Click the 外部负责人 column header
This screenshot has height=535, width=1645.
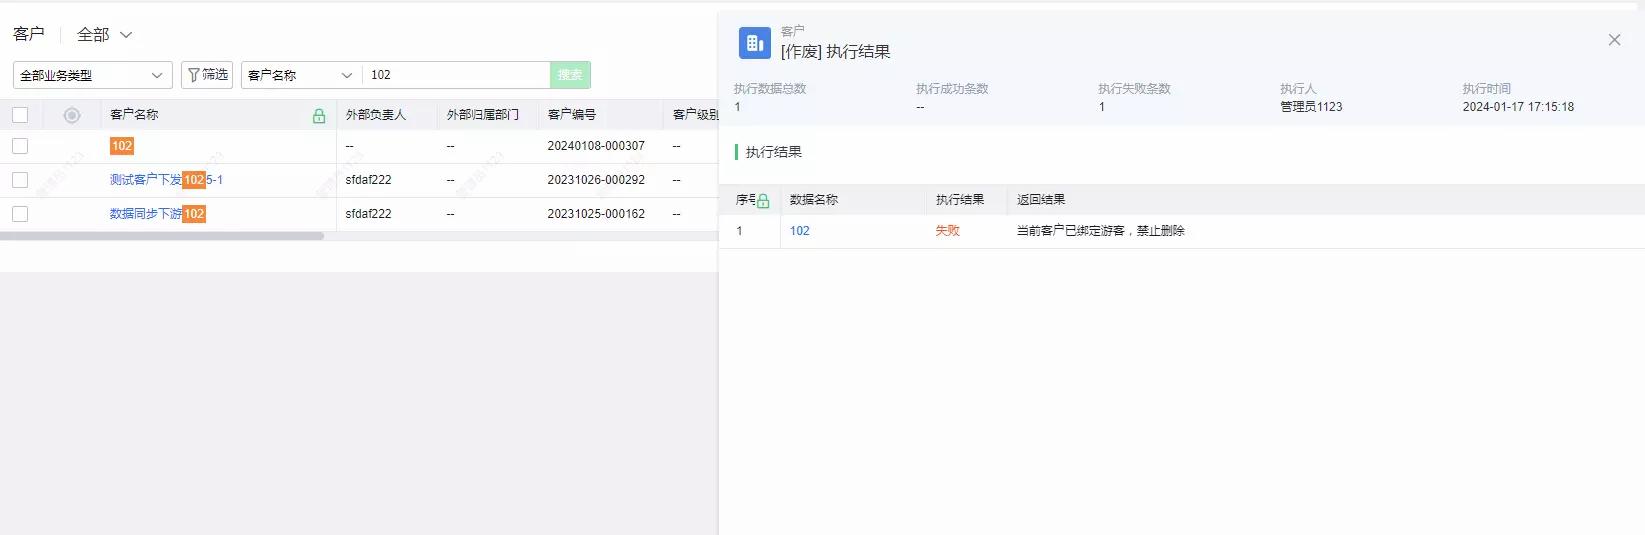point(376,115)
